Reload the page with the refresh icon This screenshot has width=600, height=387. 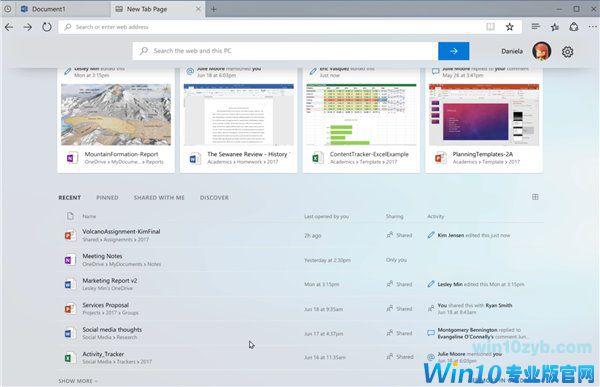pyautogui.click(x=47, y=27)
